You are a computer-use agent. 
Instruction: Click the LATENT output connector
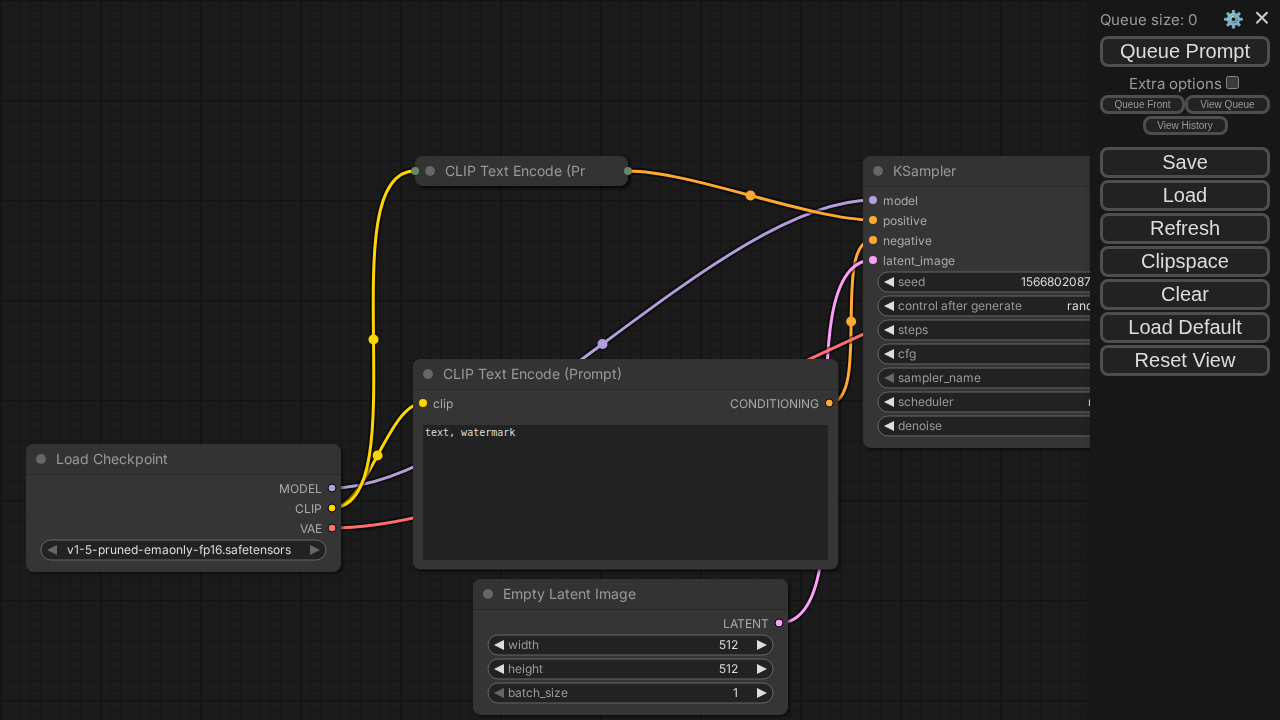point(779,623)
